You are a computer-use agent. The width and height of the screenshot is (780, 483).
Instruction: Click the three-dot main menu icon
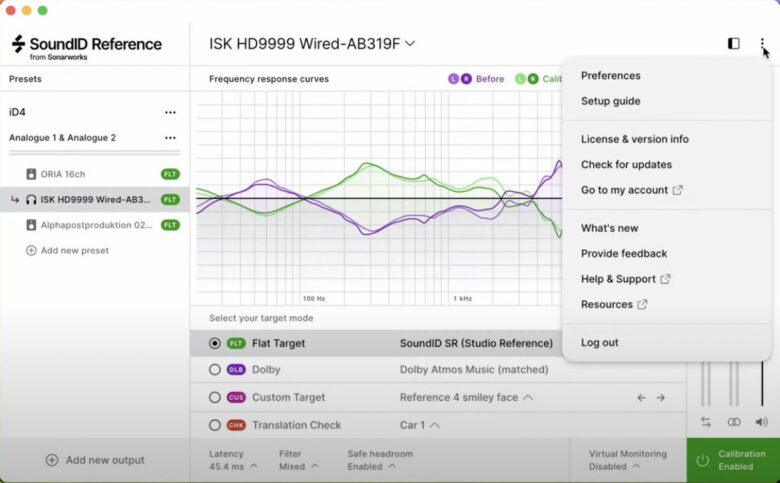(x=762, y=44)
